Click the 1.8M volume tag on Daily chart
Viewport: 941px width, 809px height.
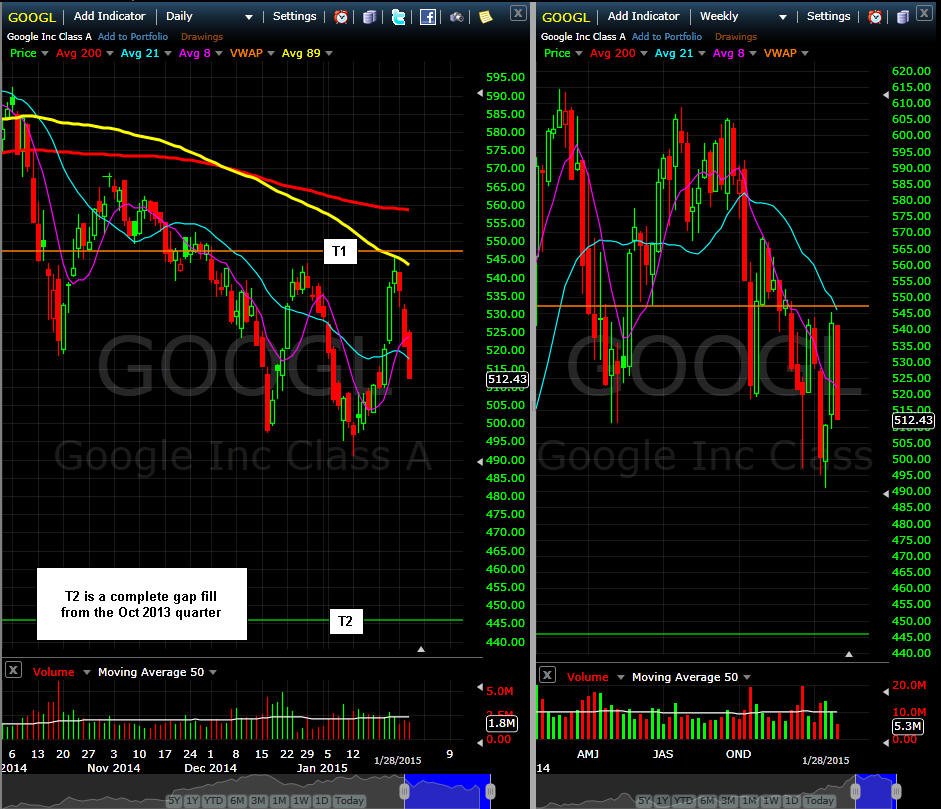(501, 723)
